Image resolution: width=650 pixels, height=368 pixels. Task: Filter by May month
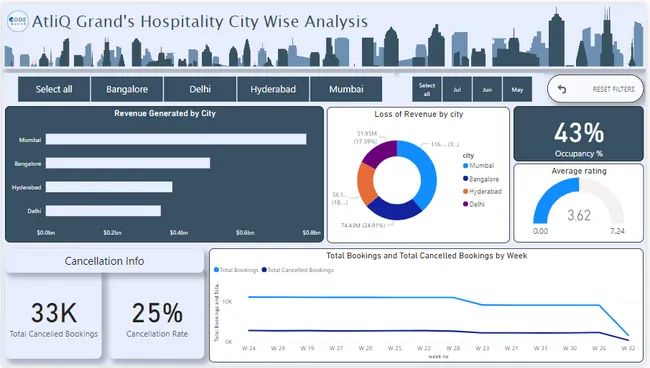(517, 89)
